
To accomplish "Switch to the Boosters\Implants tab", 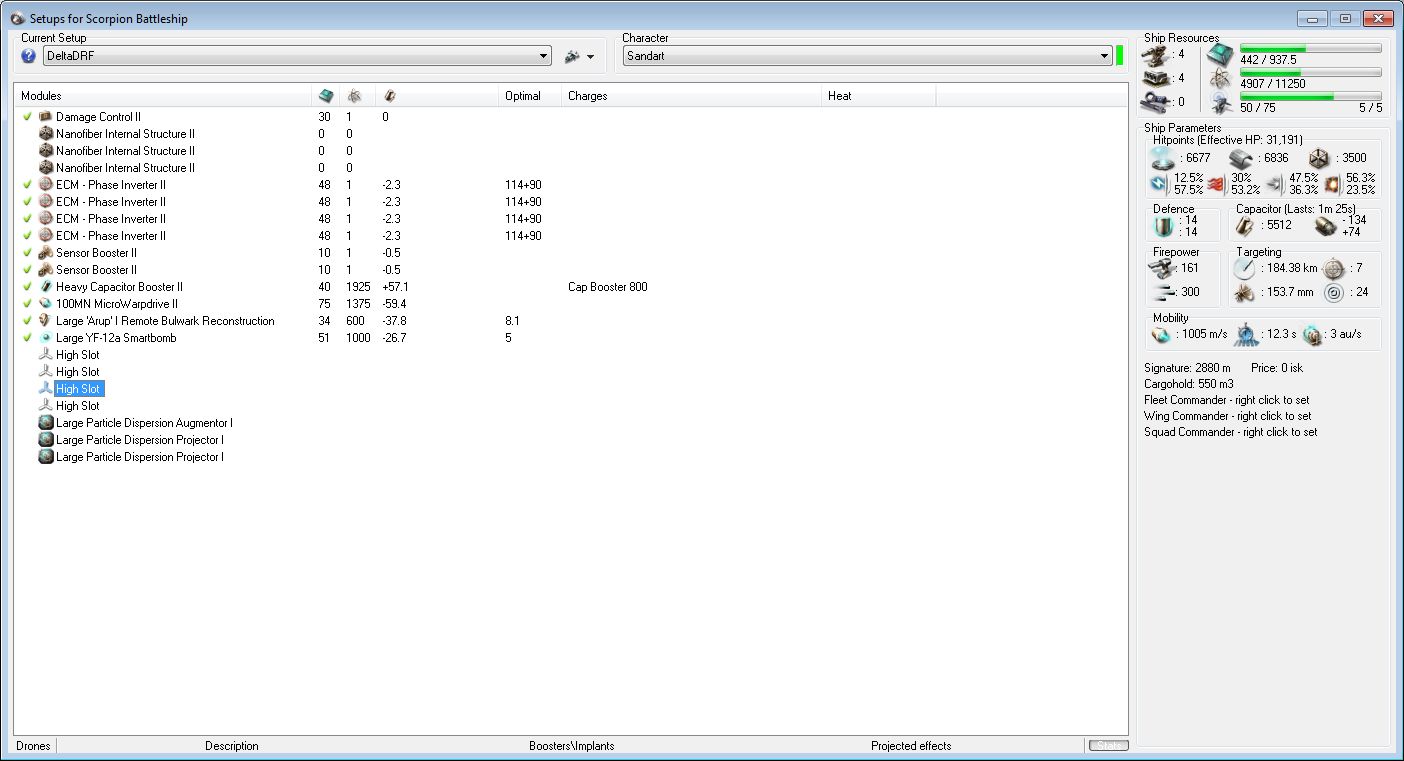I will pos(572,746).
